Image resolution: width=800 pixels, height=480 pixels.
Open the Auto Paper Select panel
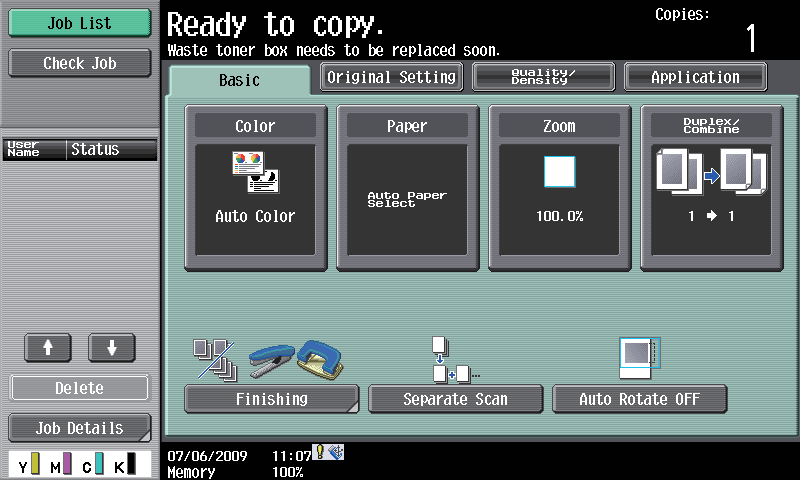[407, 188]
